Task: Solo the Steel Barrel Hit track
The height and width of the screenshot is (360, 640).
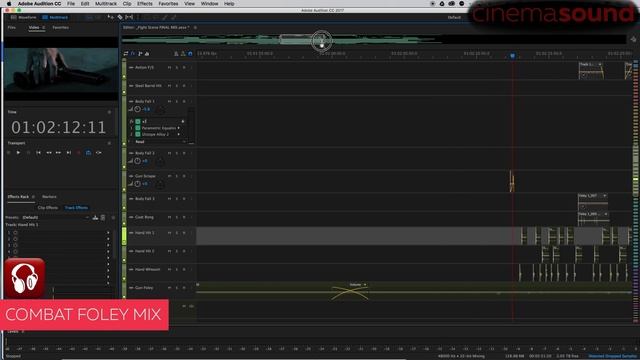Action: [177, 86]
